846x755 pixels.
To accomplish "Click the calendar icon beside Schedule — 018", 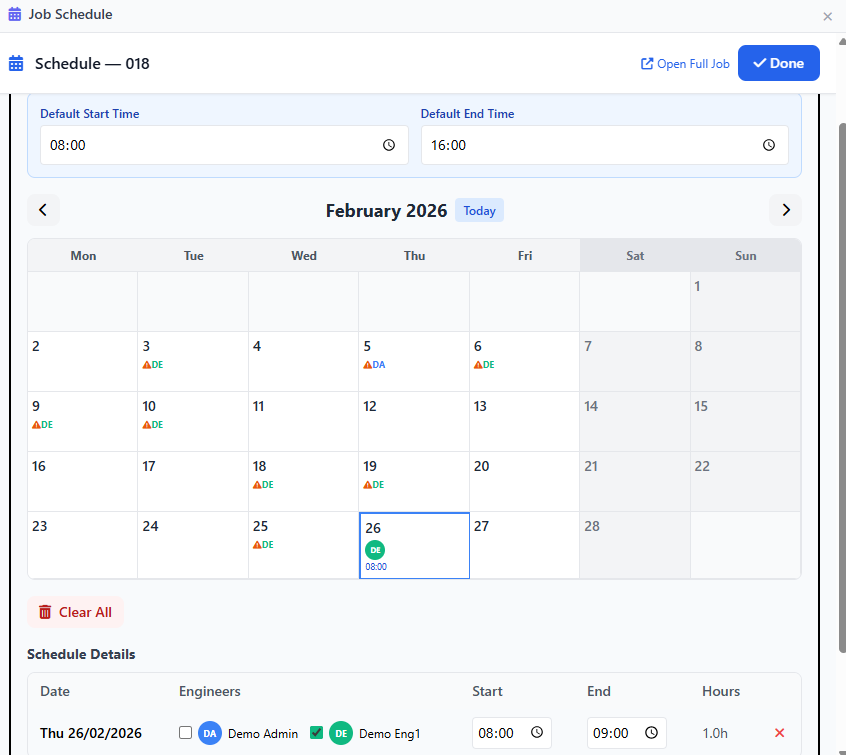I will 16,63.
